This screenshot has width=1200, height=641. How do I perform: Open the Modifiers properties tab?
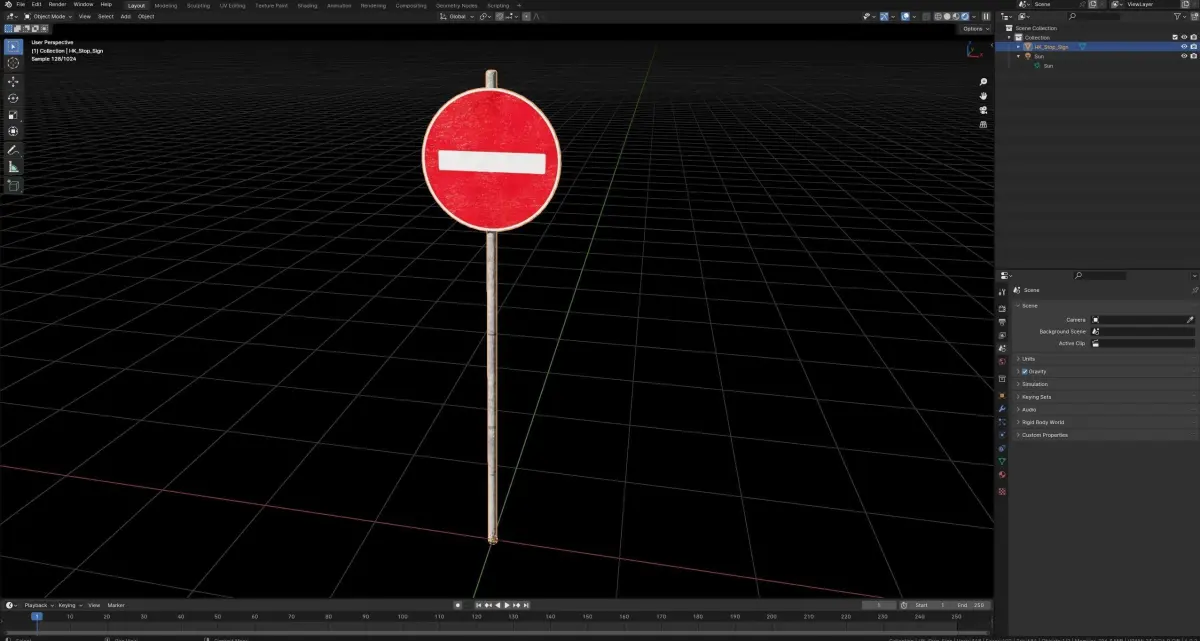coord(1002,409)
